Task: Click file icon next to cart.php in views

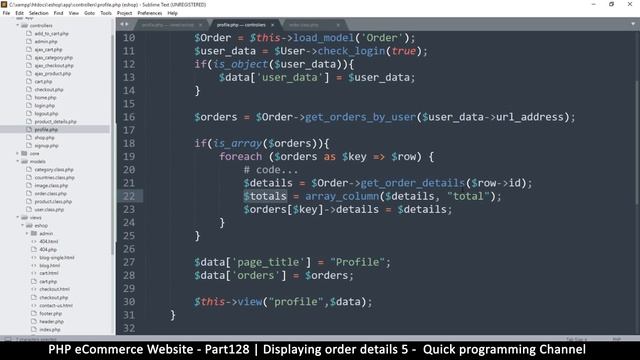Action: (x=34, y=281)
